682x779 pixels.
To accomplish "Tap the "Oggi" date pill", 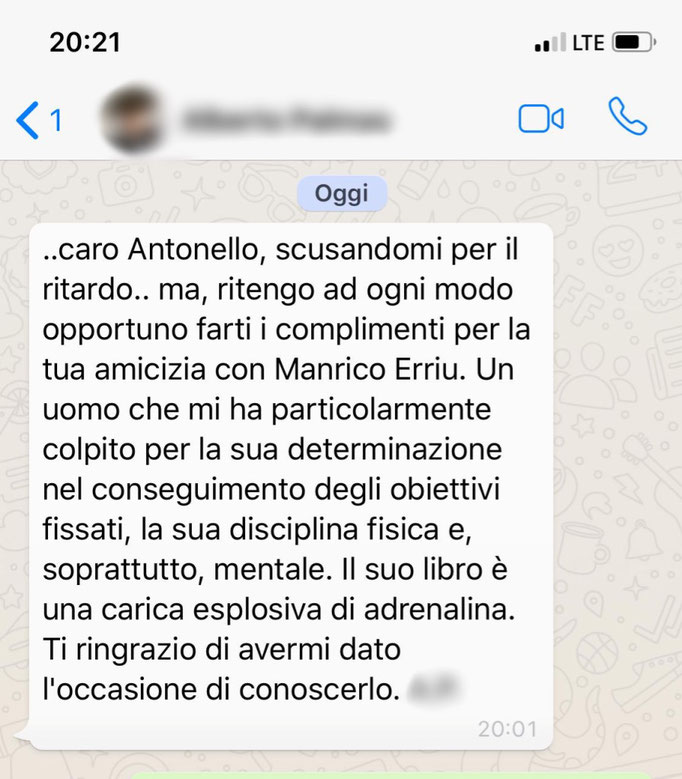I will [x=342, y=193].
